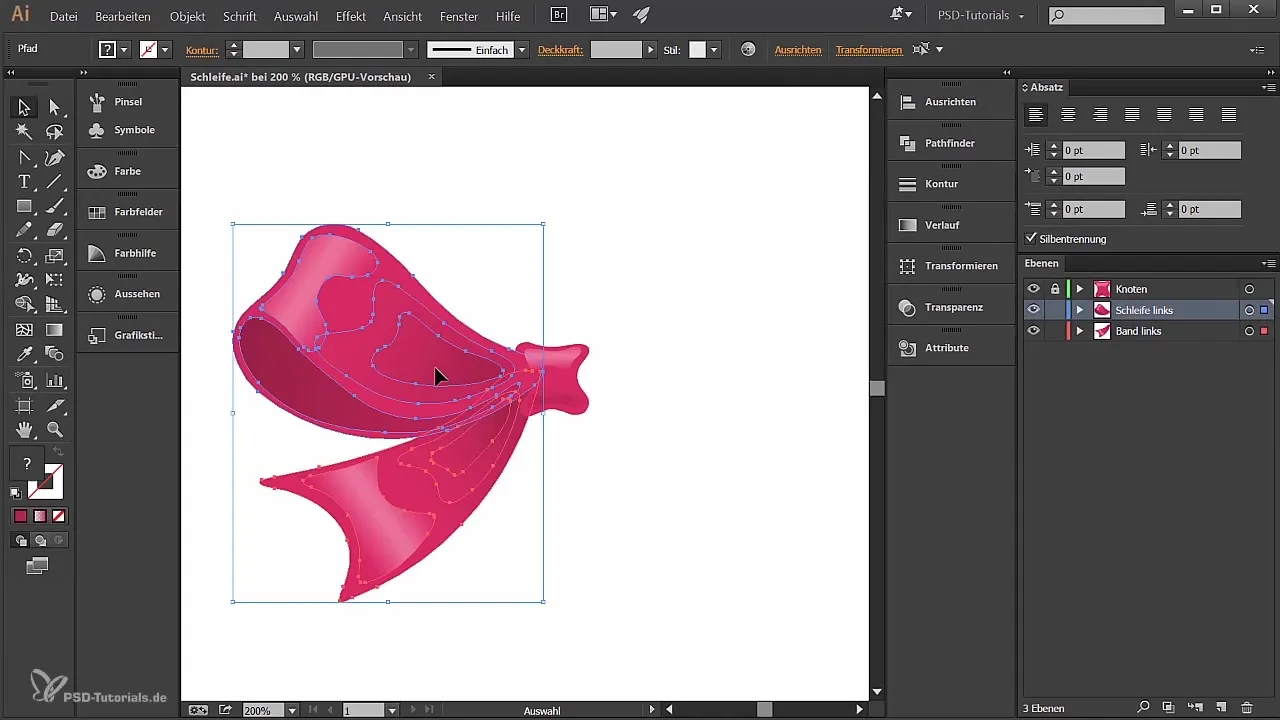Click the search field in title bar
This screenshot has height=720, width=1280.
tap(1106, 16)
